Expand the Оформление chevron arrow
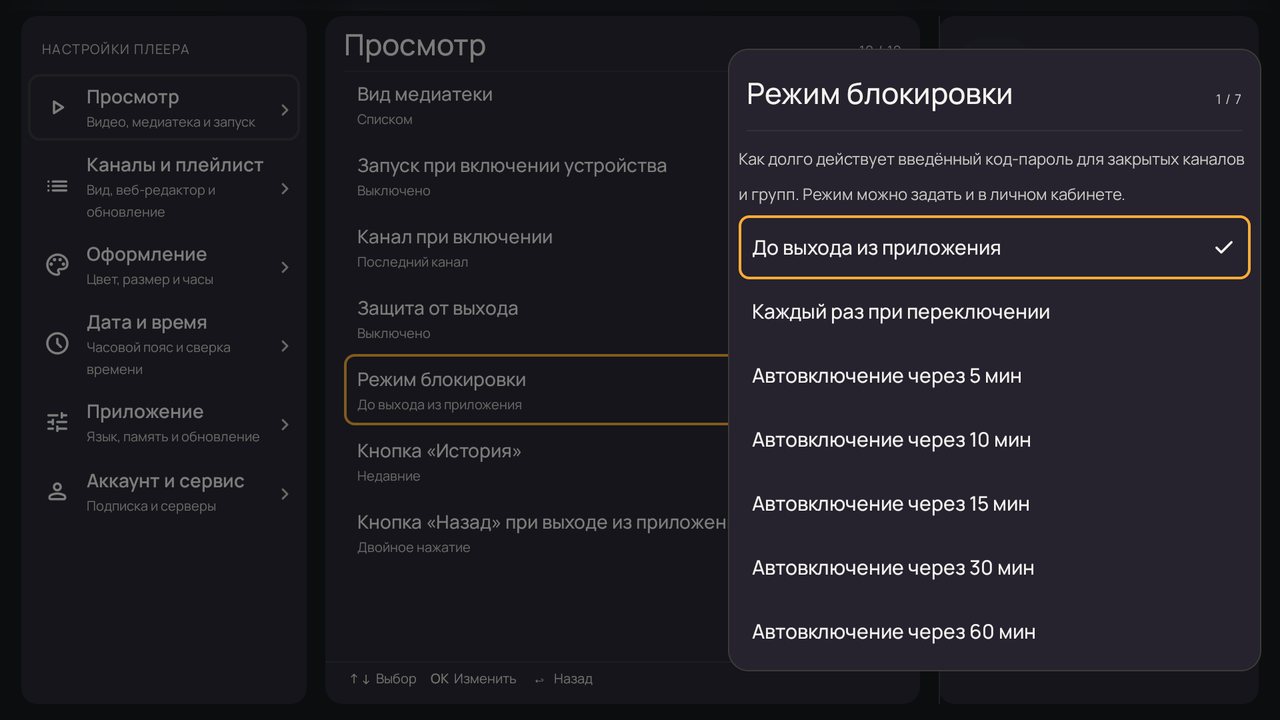 [x=285, y=267]
